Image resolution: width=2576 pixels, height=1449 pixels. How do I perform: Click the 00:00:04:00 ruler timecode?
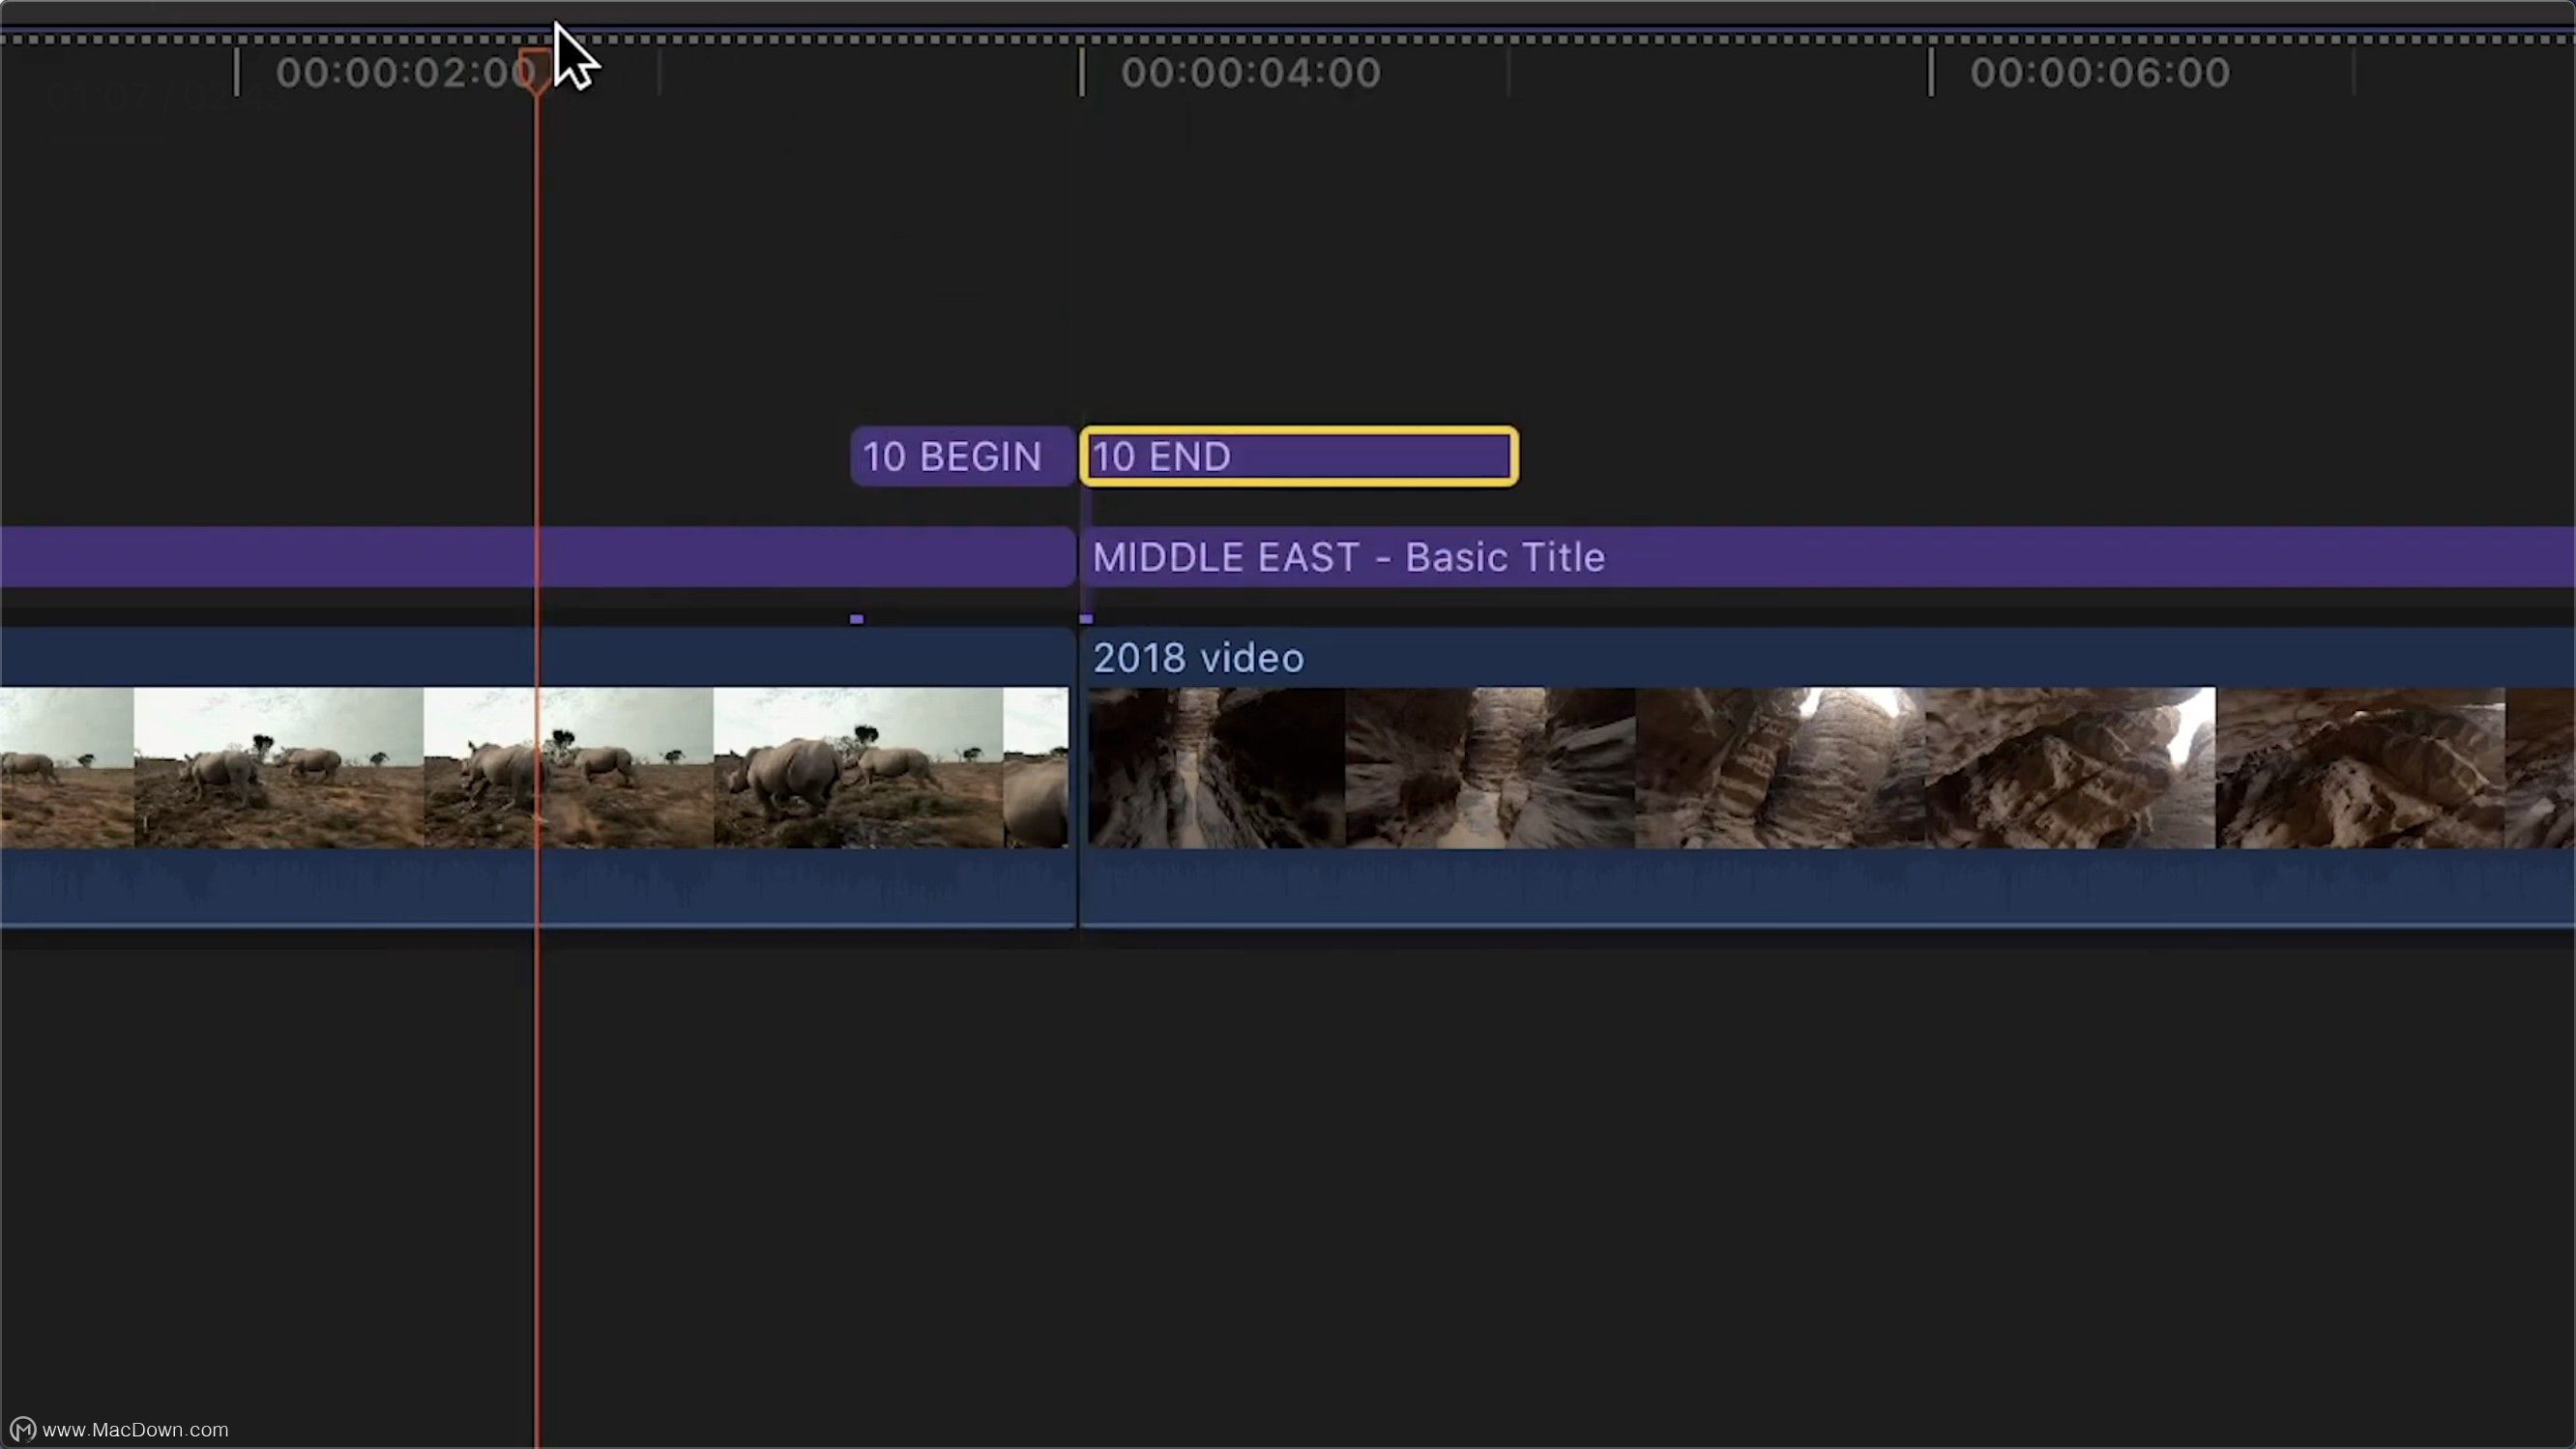(1250, 73)
